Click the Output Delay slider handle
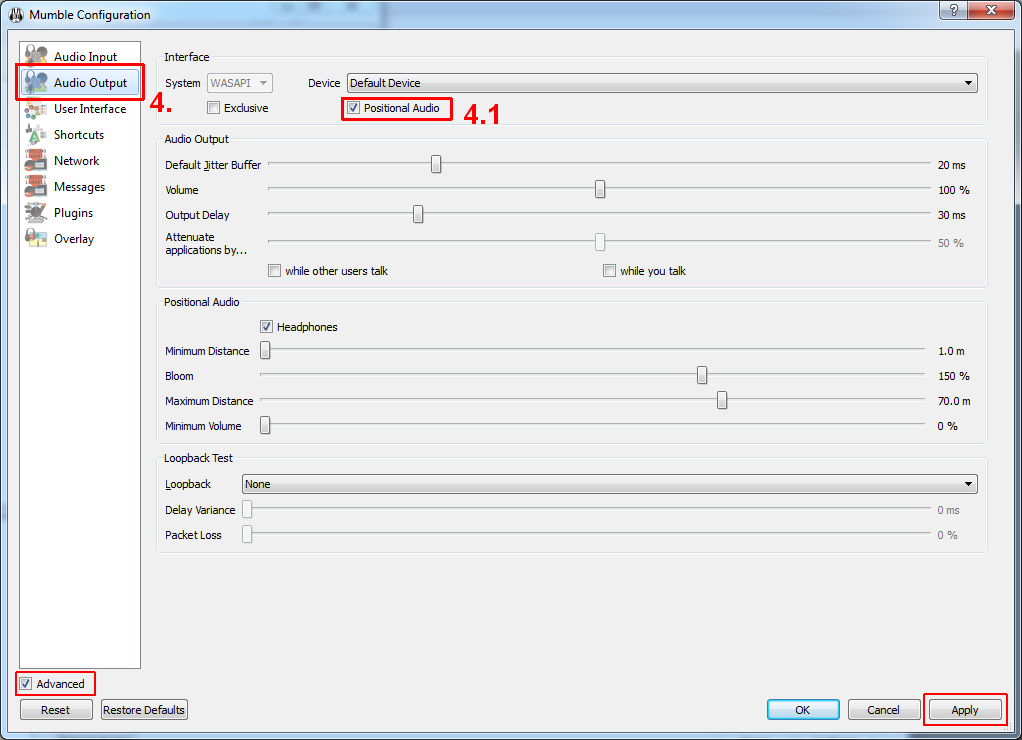This screenshot has height=740, width=1022. point(418,214)
